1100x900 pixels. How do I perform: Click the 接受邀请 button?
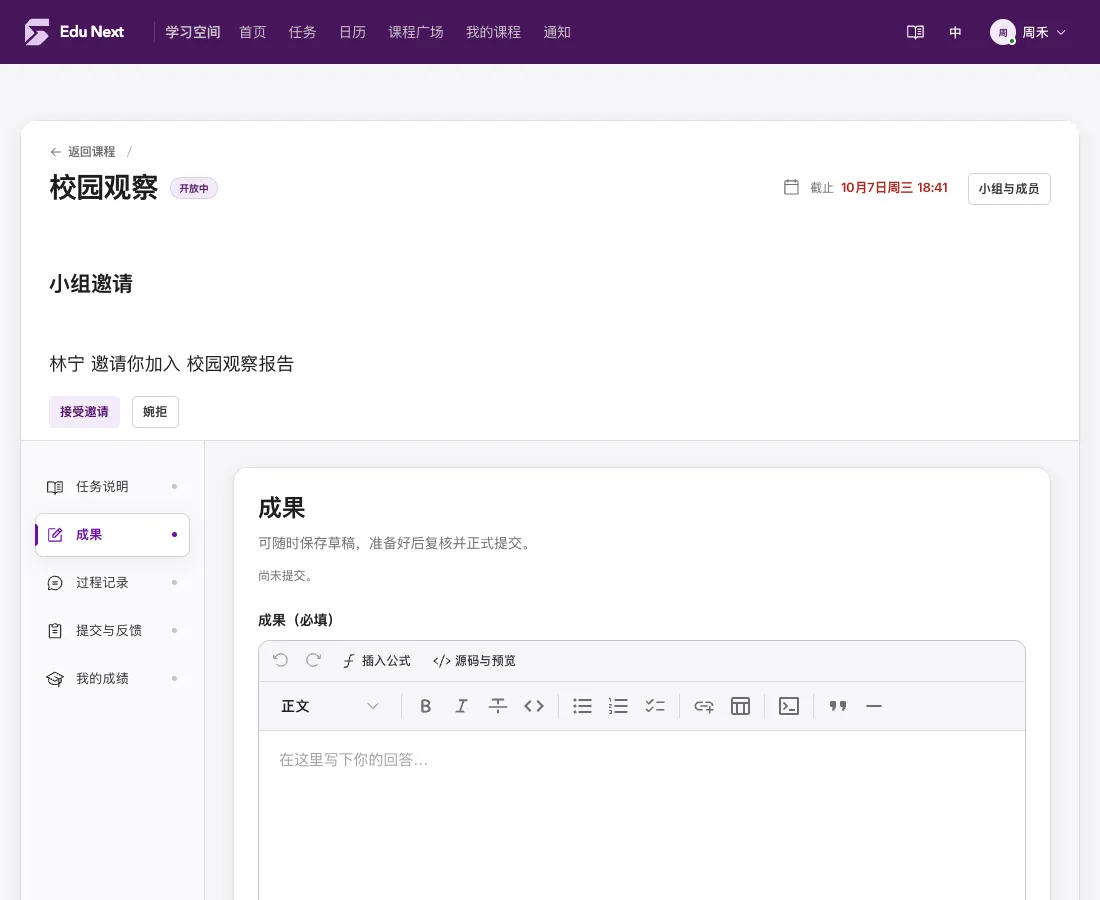click(x=84, y=412)
